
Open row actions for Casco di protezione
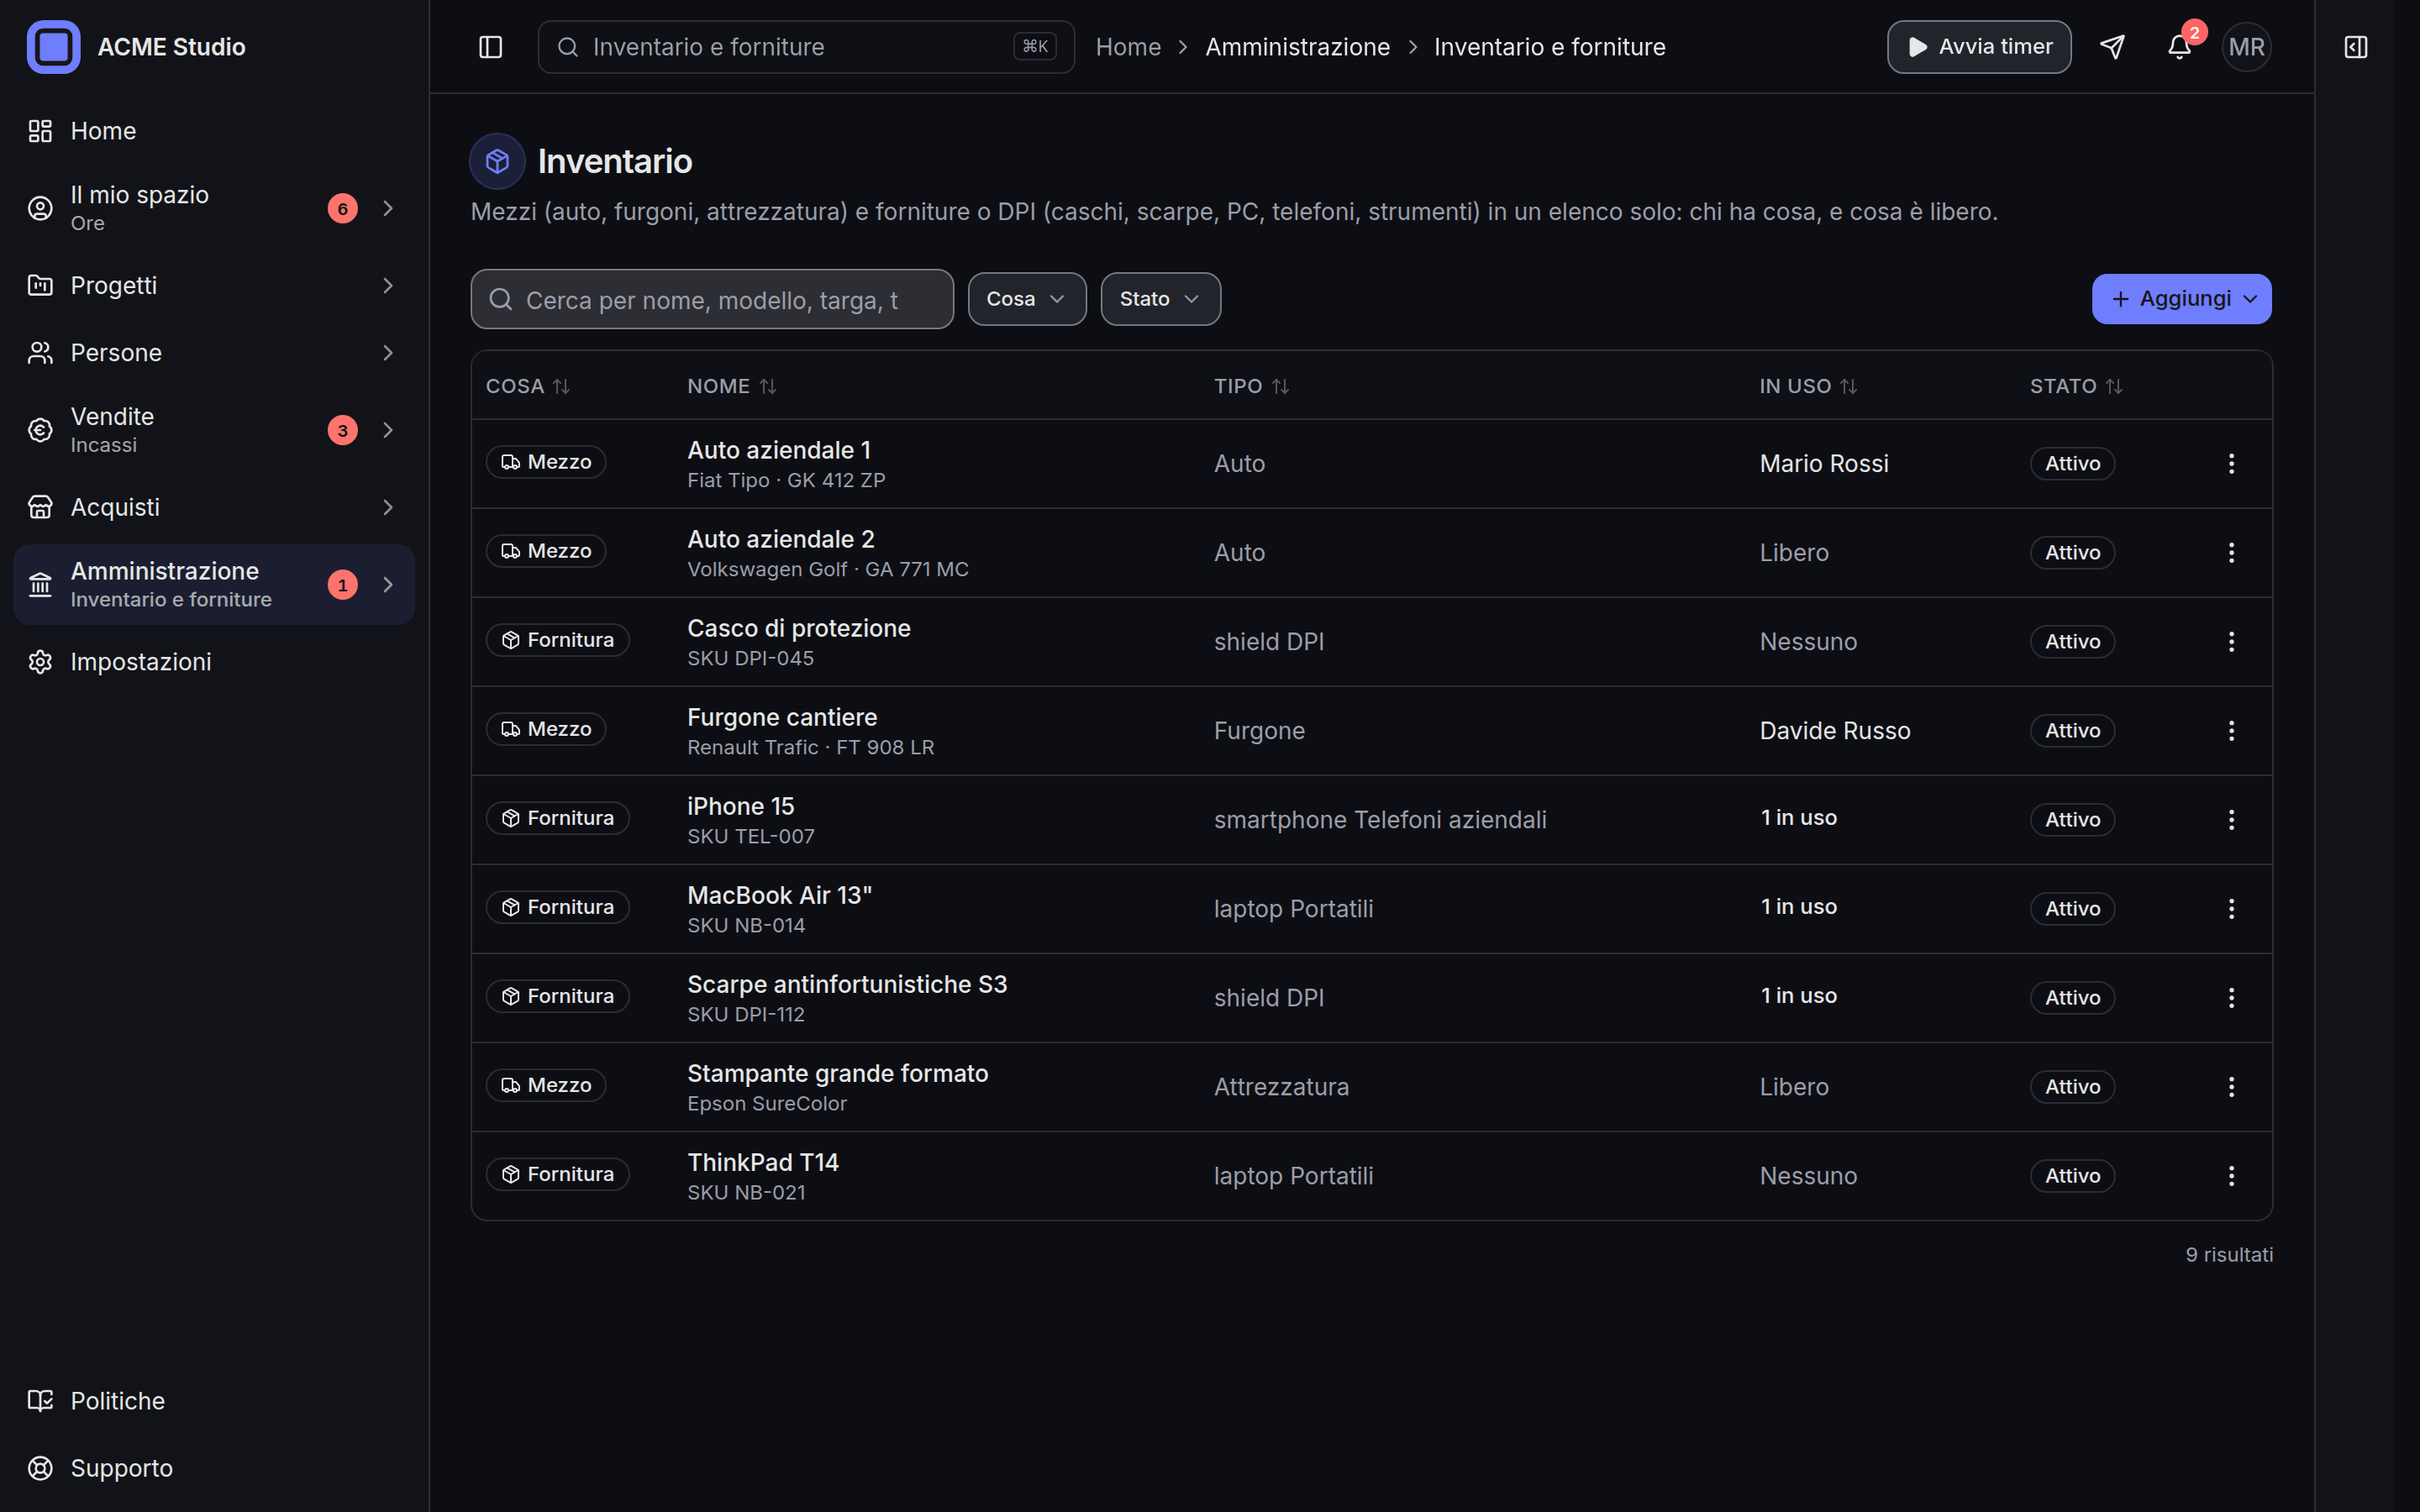(2231, 641)
